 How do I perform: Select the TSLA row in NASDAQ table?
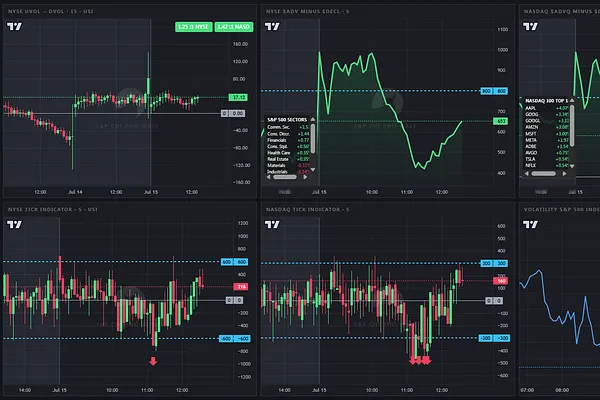pos(546,159)
